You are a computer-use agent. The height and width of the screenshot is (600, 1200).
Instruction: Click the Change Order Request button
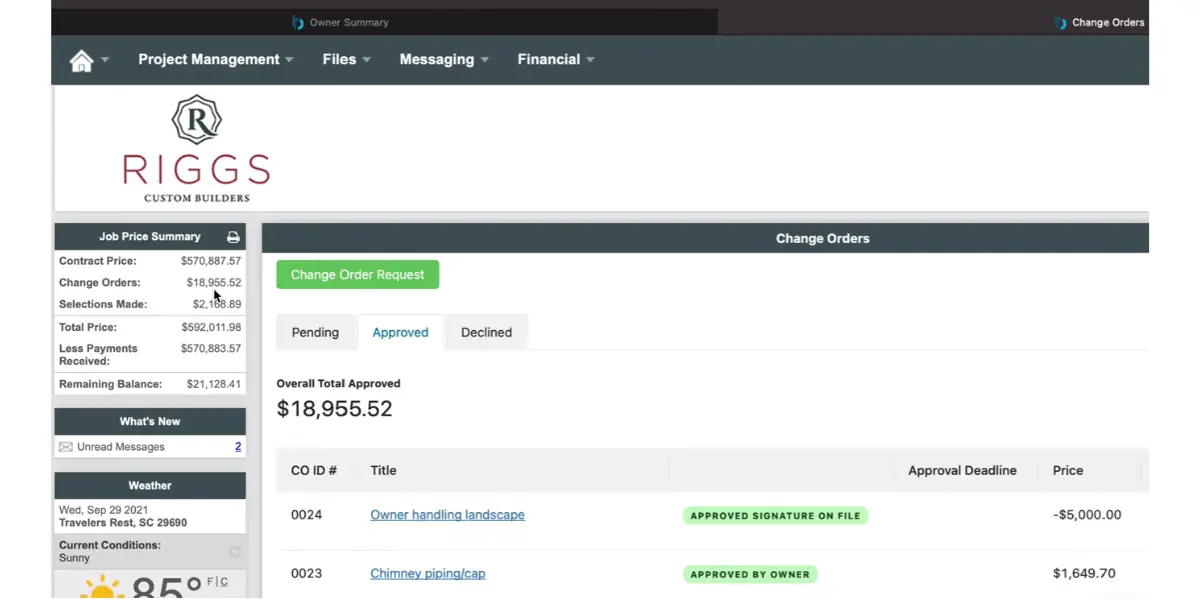[x=357, y=275]
